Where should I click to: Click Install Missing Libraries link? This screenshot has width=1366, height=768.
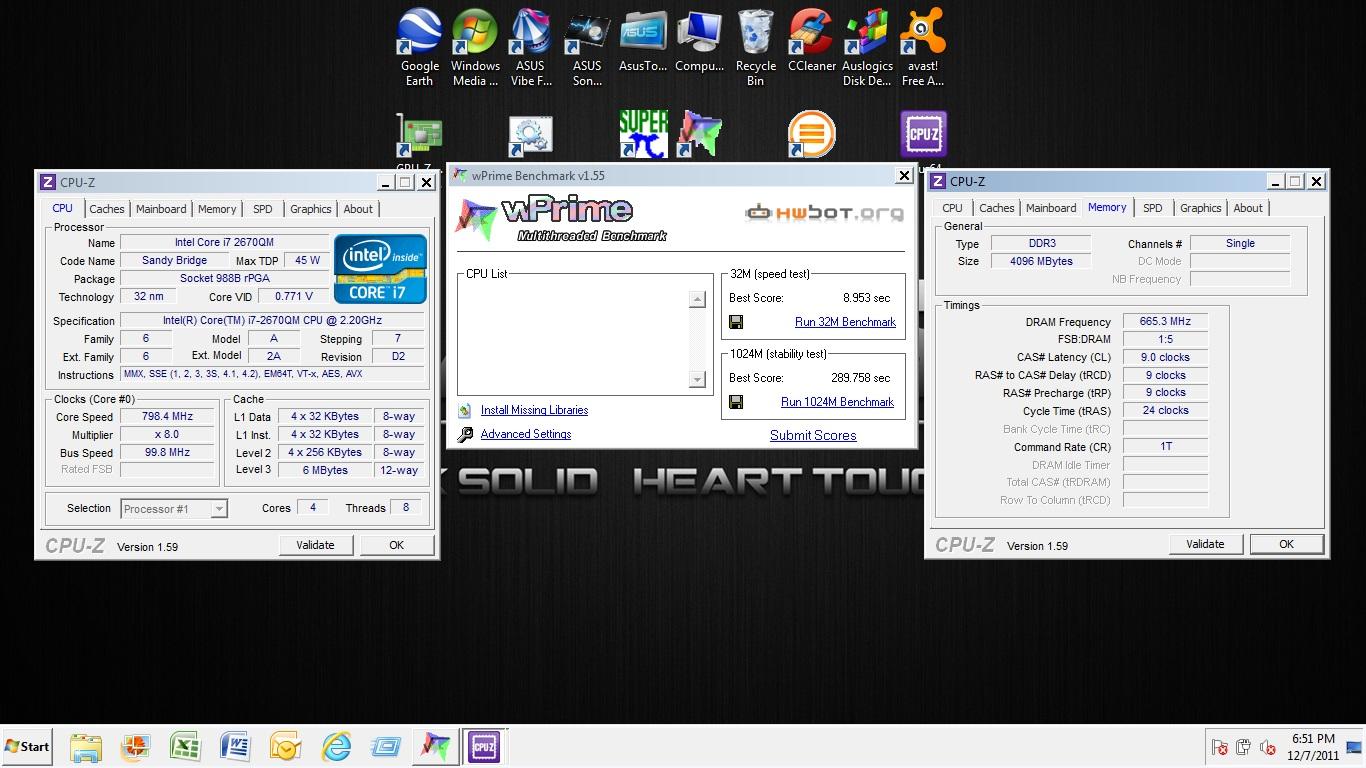tap(534, 410)
